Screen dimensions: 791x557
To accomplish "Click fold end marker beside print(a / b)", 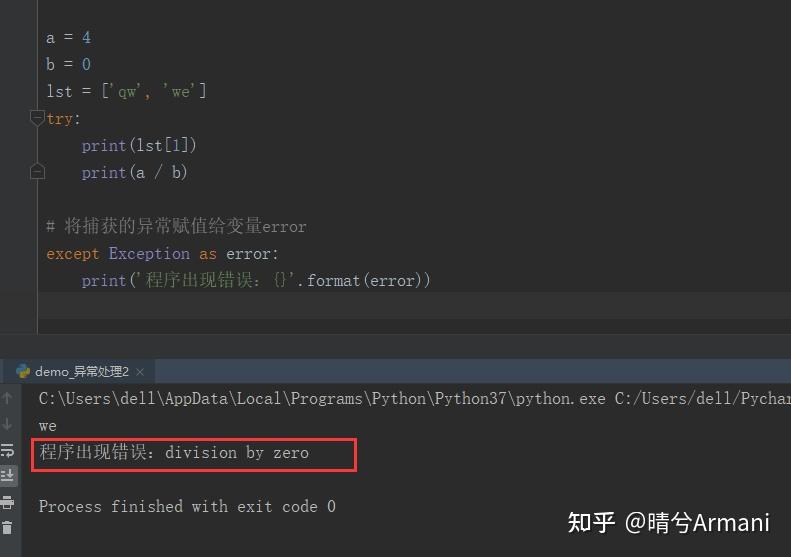I will pos(37,172).
